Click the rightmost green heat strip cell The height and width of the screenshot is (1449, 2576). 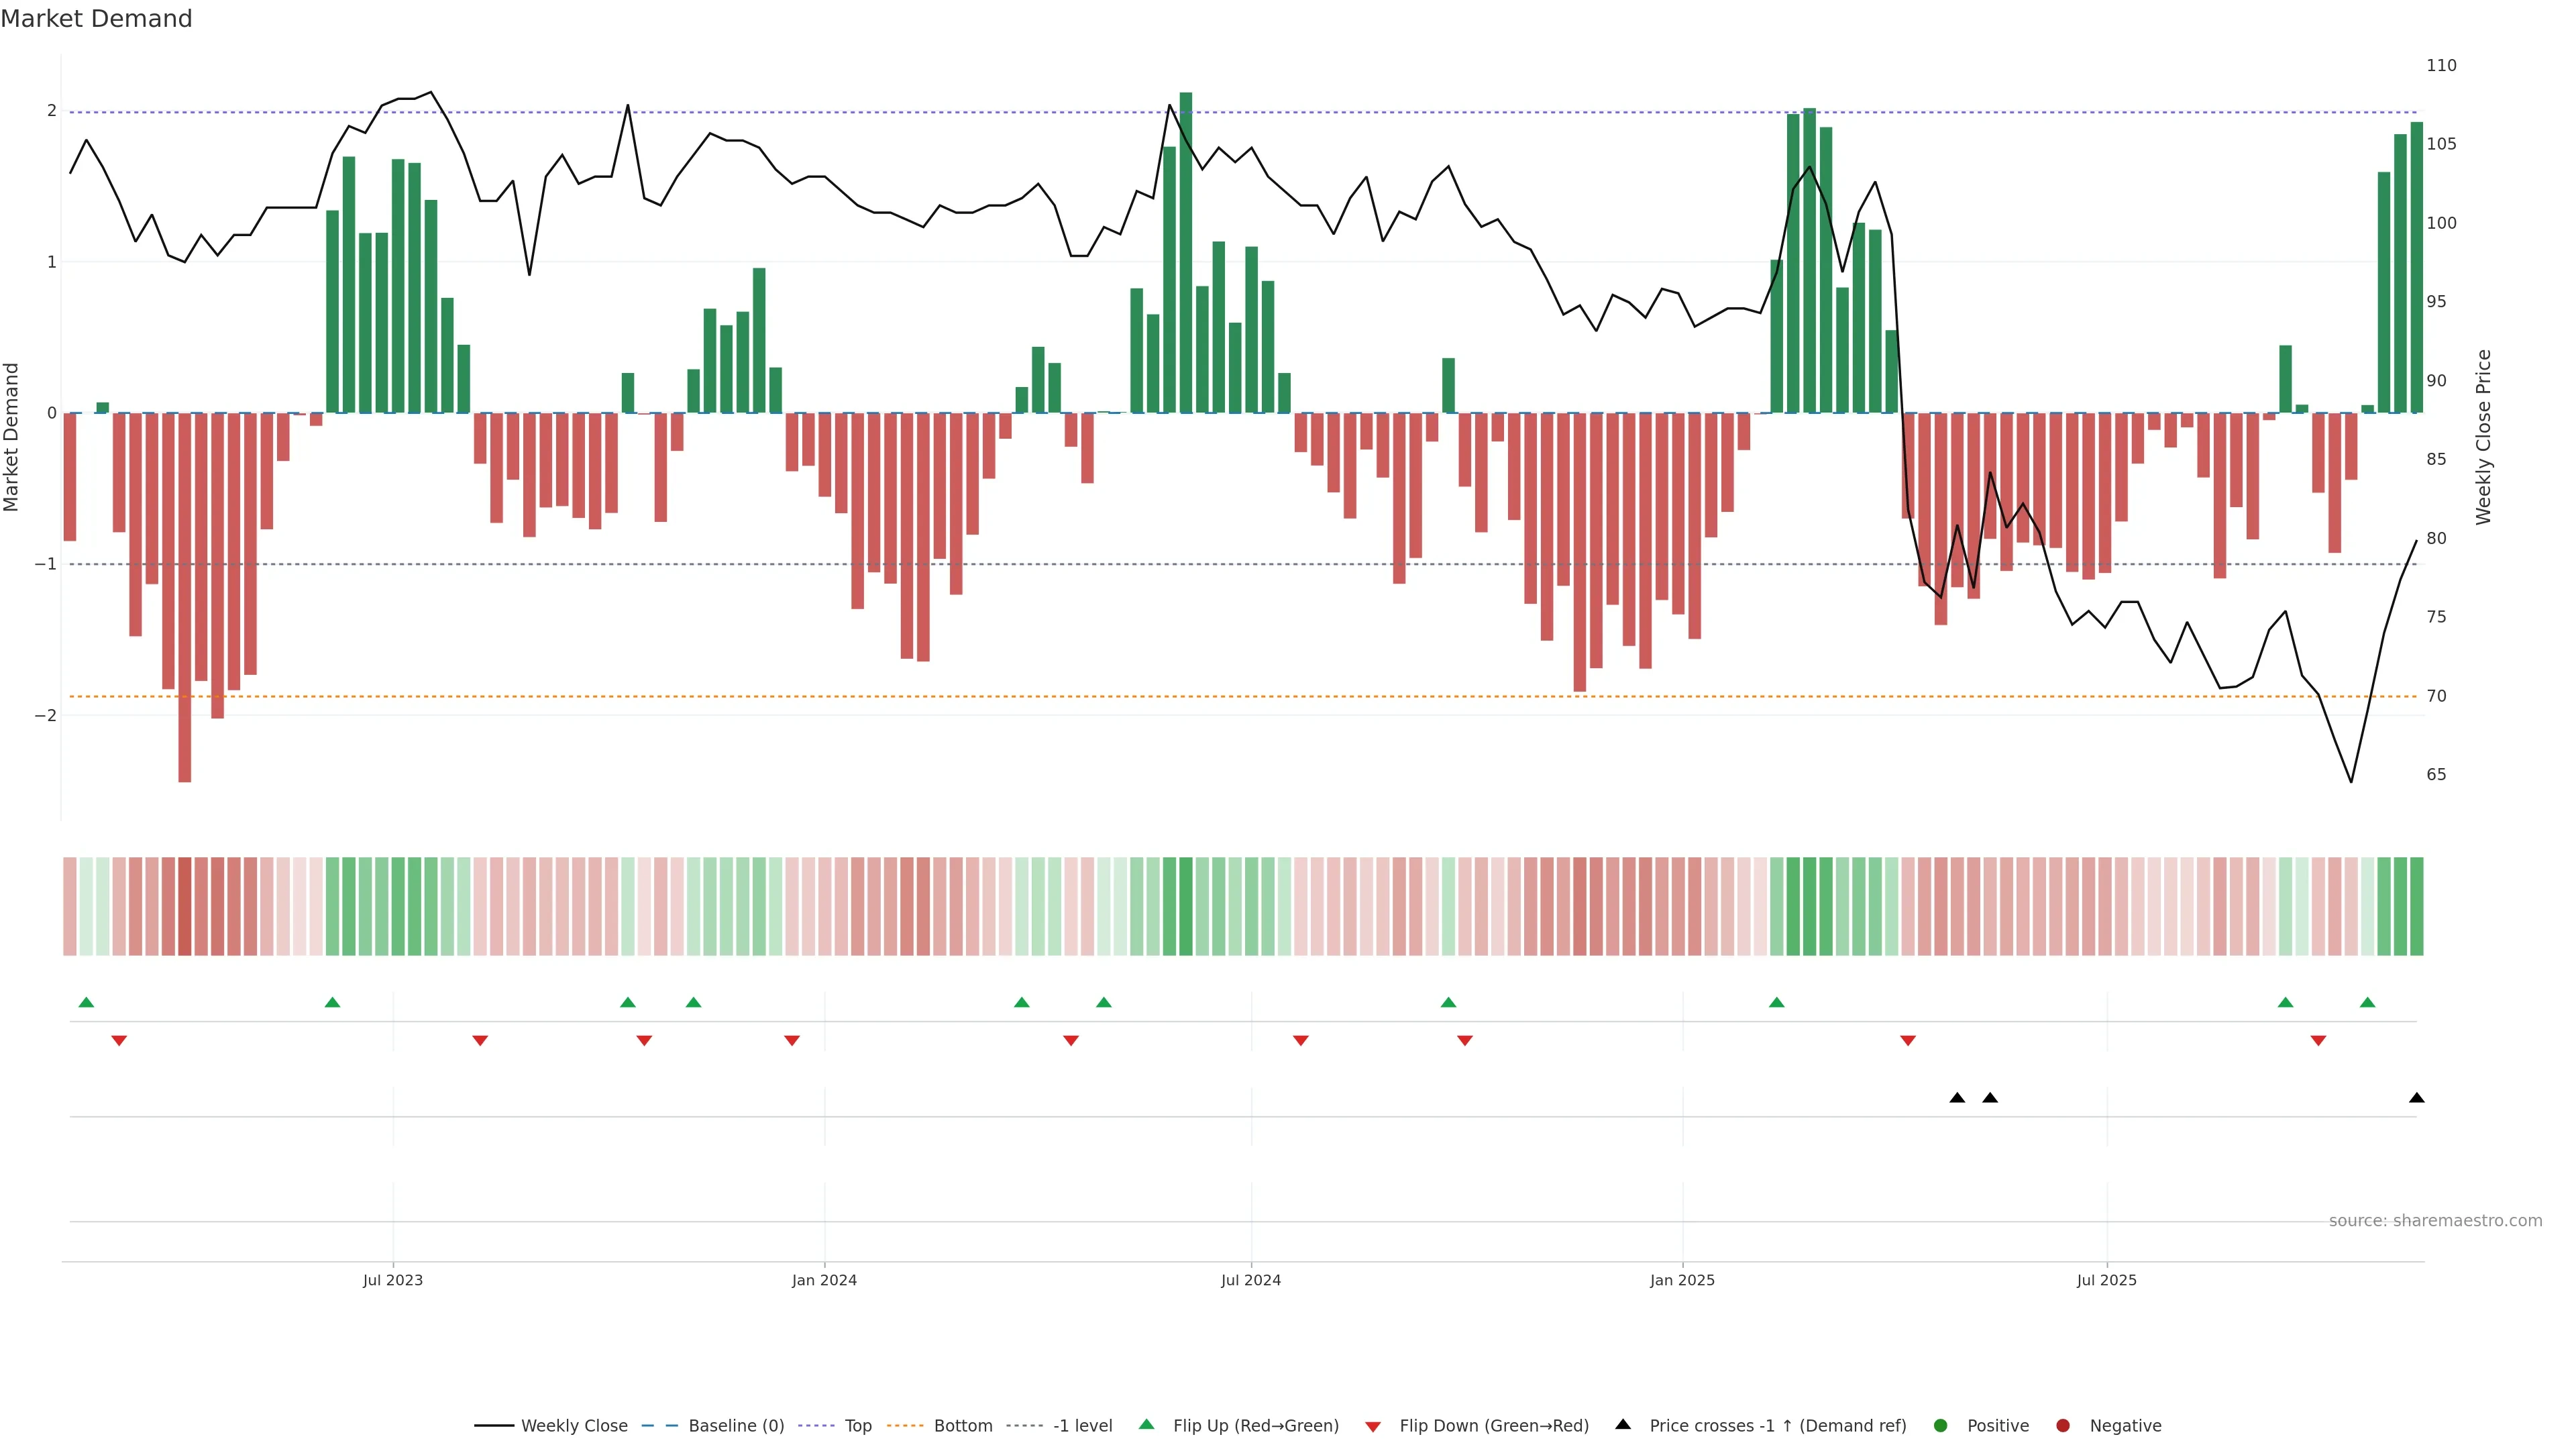(x=2416, y=906)
